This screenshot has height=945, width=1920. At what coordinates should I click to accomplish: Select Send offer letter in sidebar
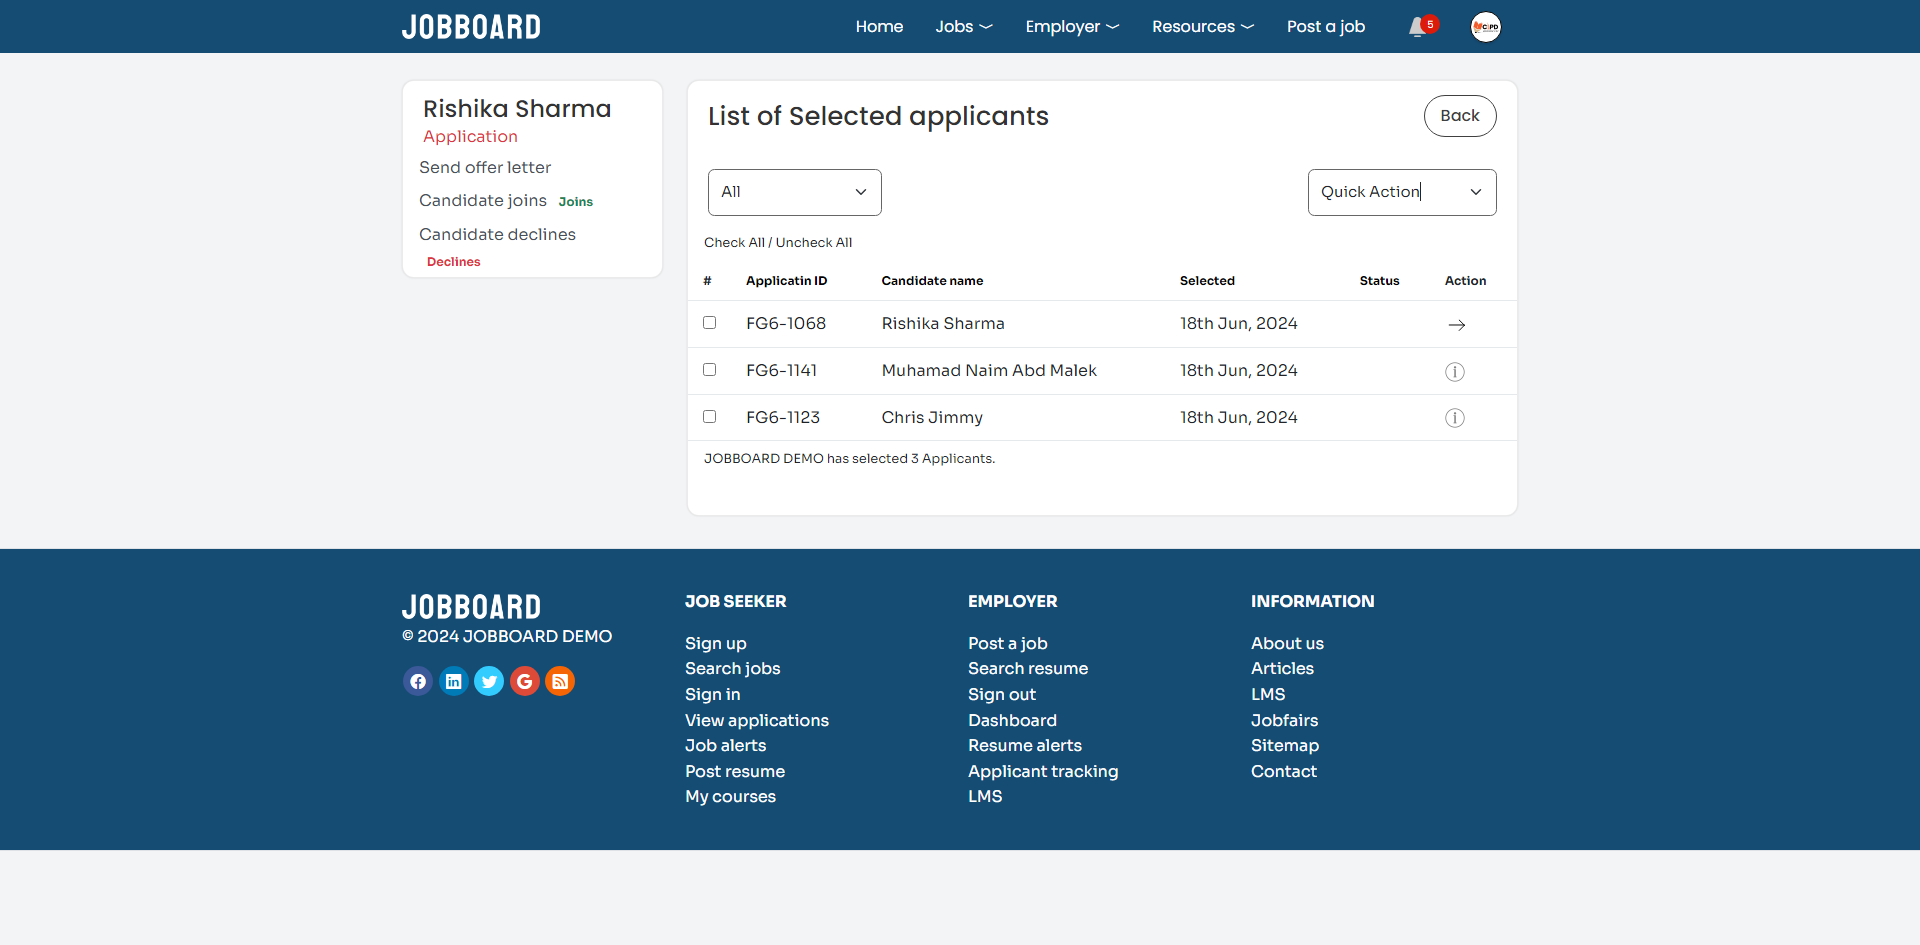(485, 168)
